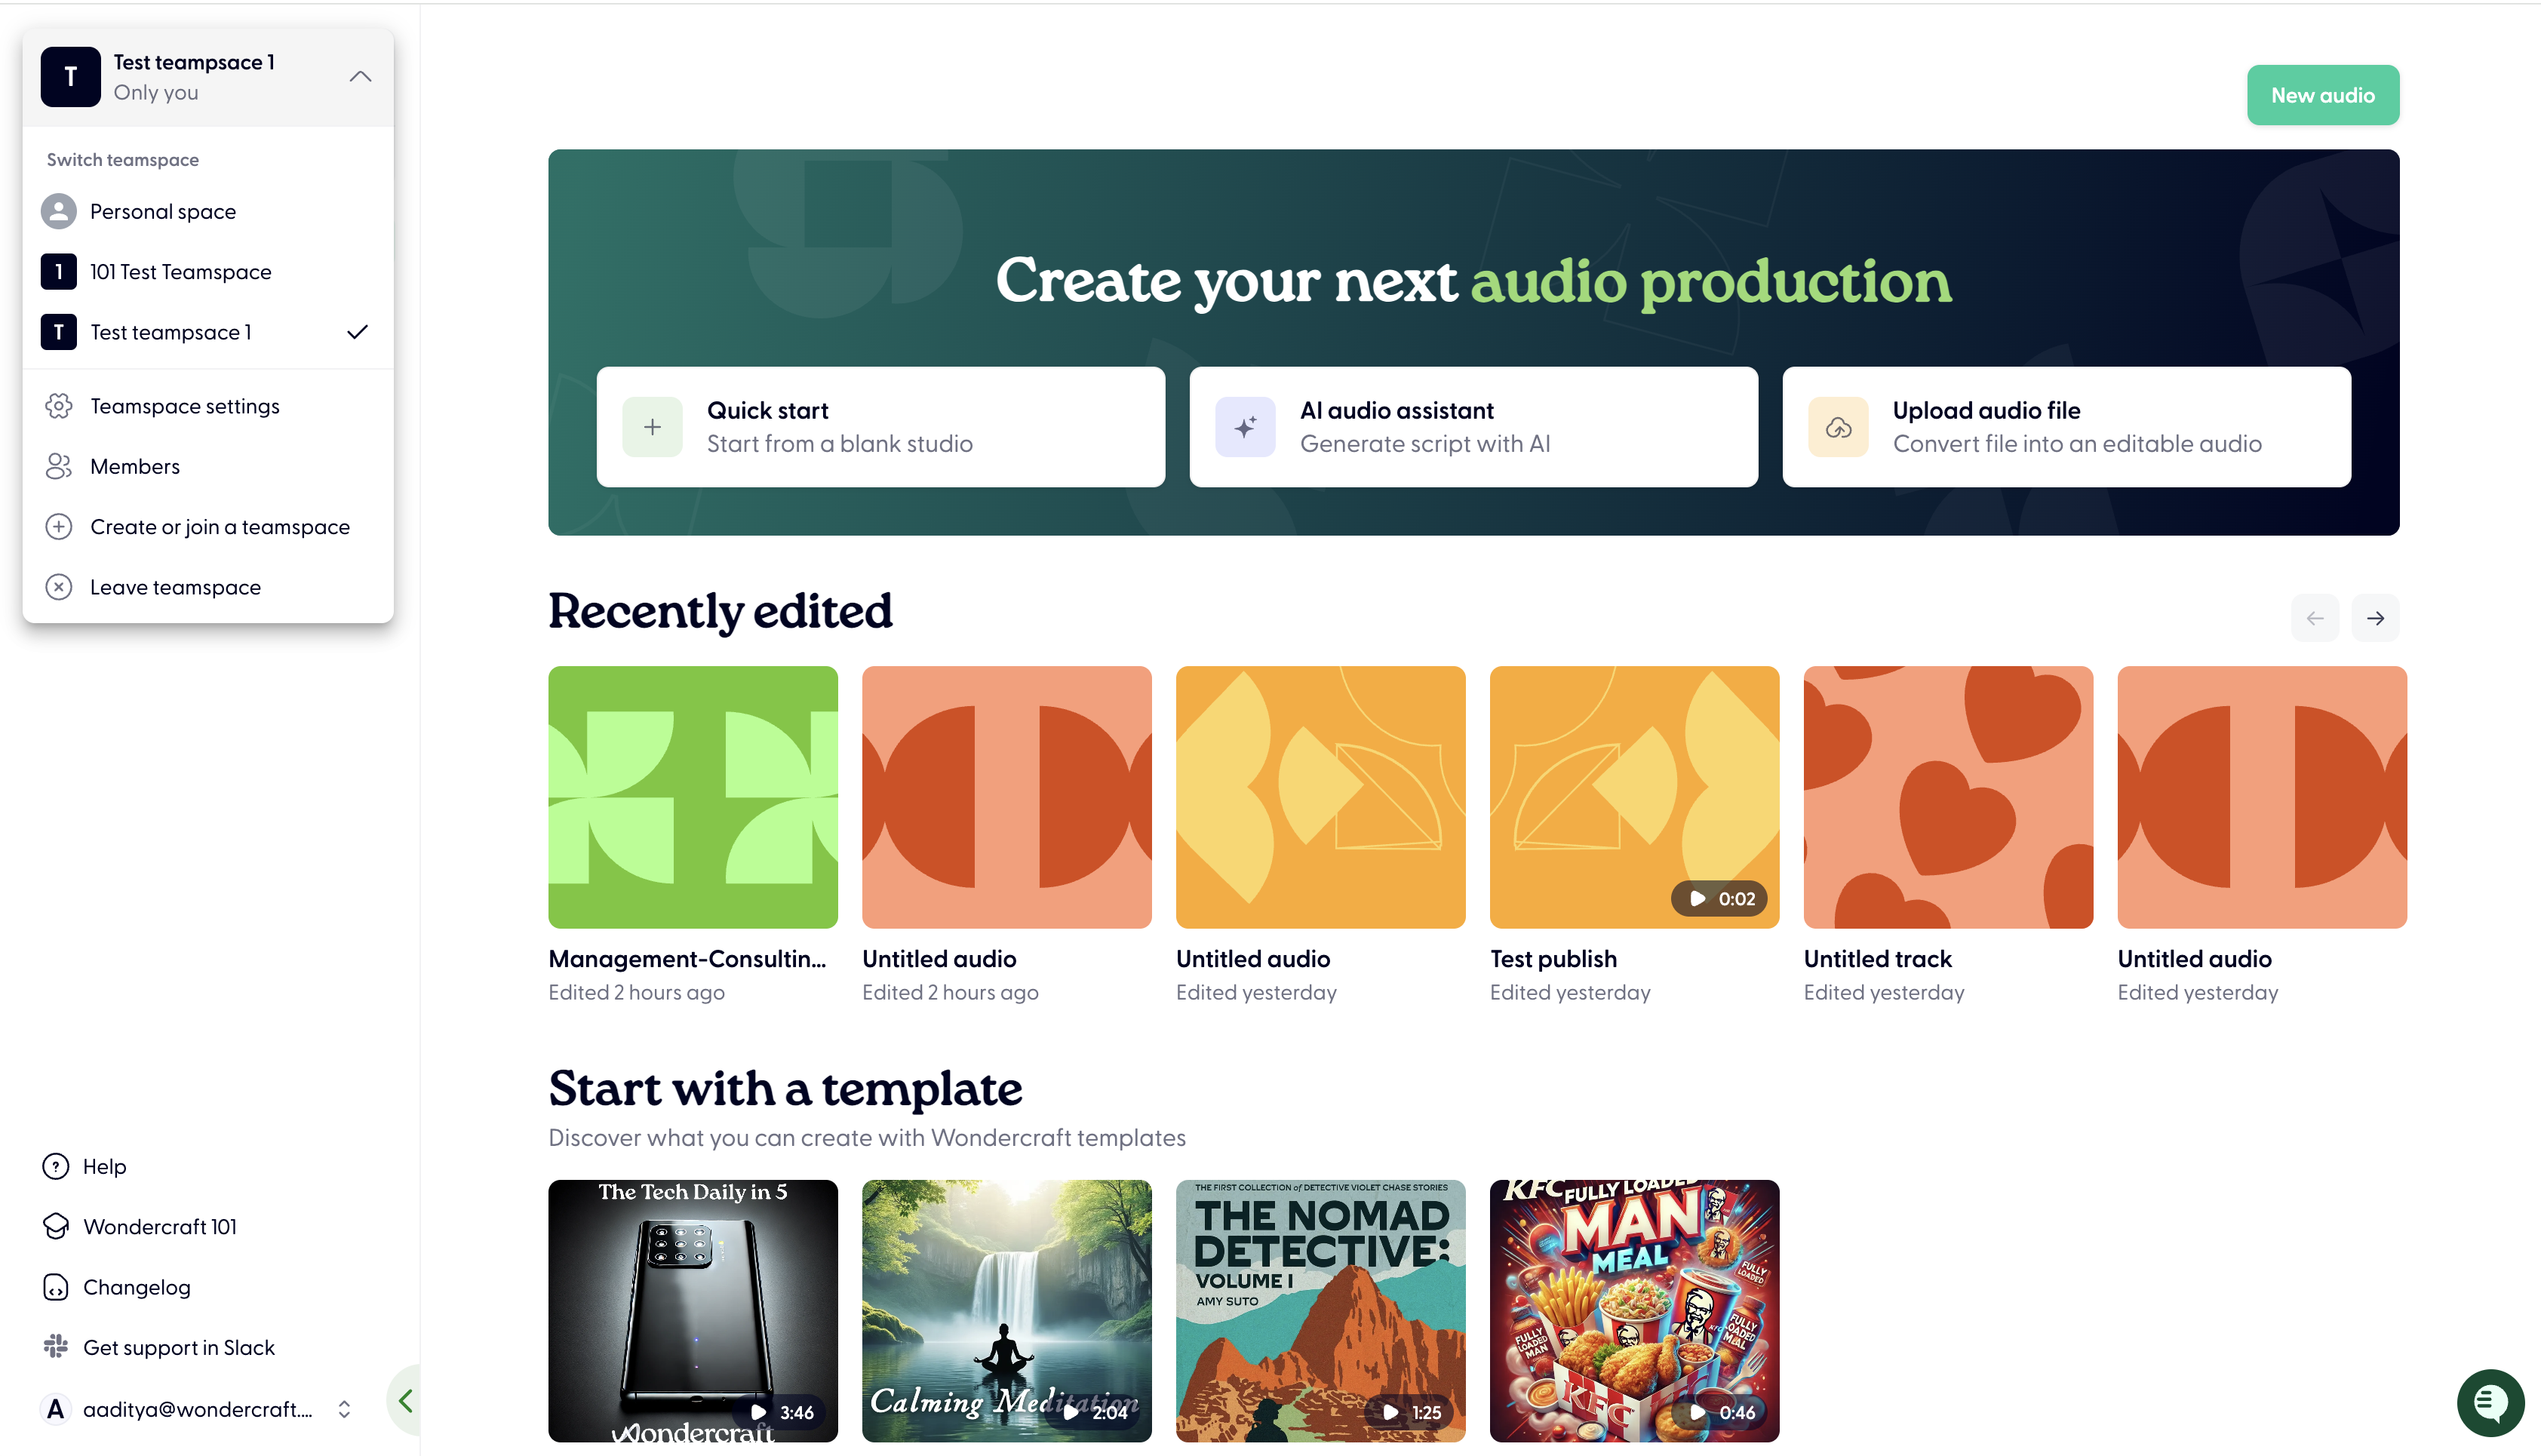The width and height of the screenshot is (2541, 1456).
Task: Click the Changelog icon
Action: click(x=56, y=1287)
